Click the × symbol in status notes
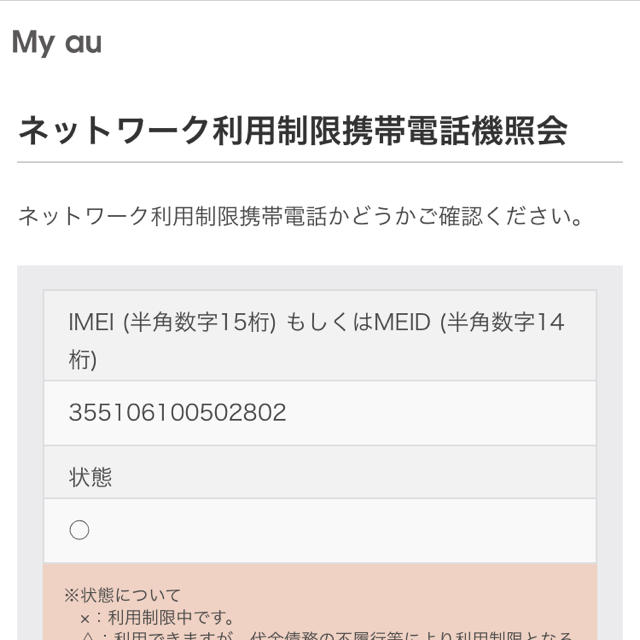The image size is (640, 640). coord(84,618)
